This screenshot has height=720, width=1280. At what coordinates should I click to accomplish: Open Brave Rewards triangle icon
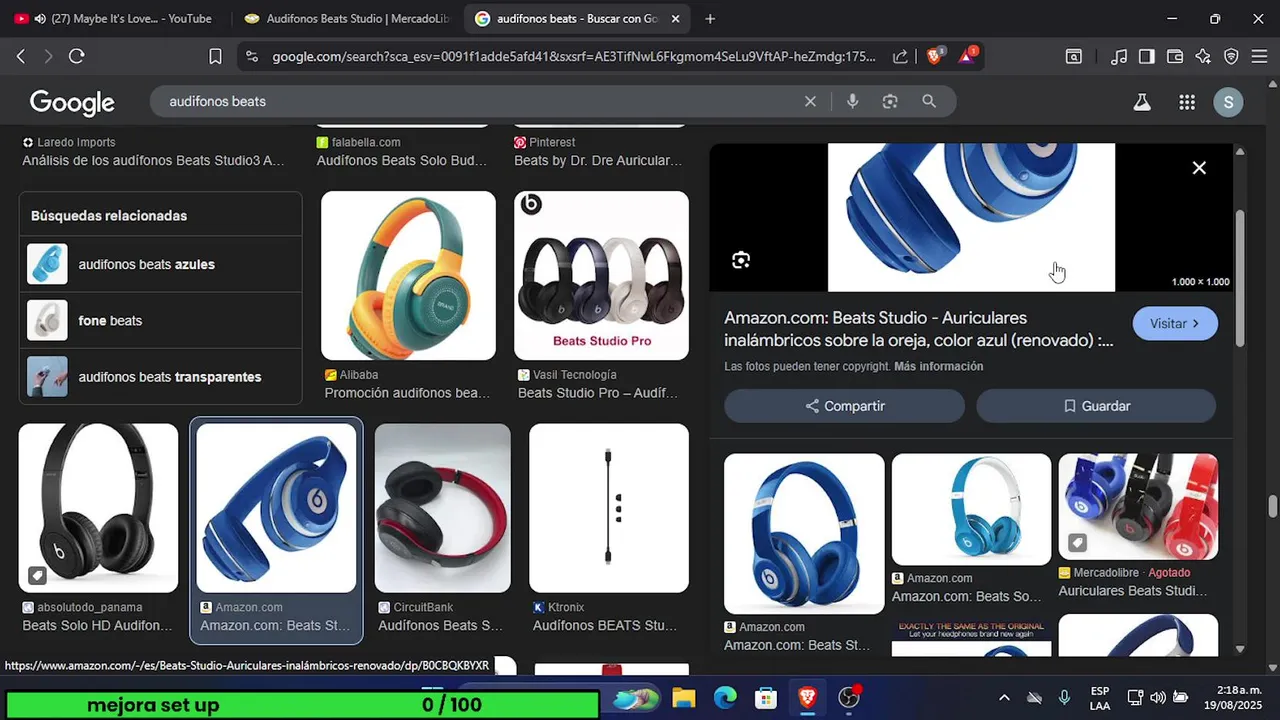(967, 57)
